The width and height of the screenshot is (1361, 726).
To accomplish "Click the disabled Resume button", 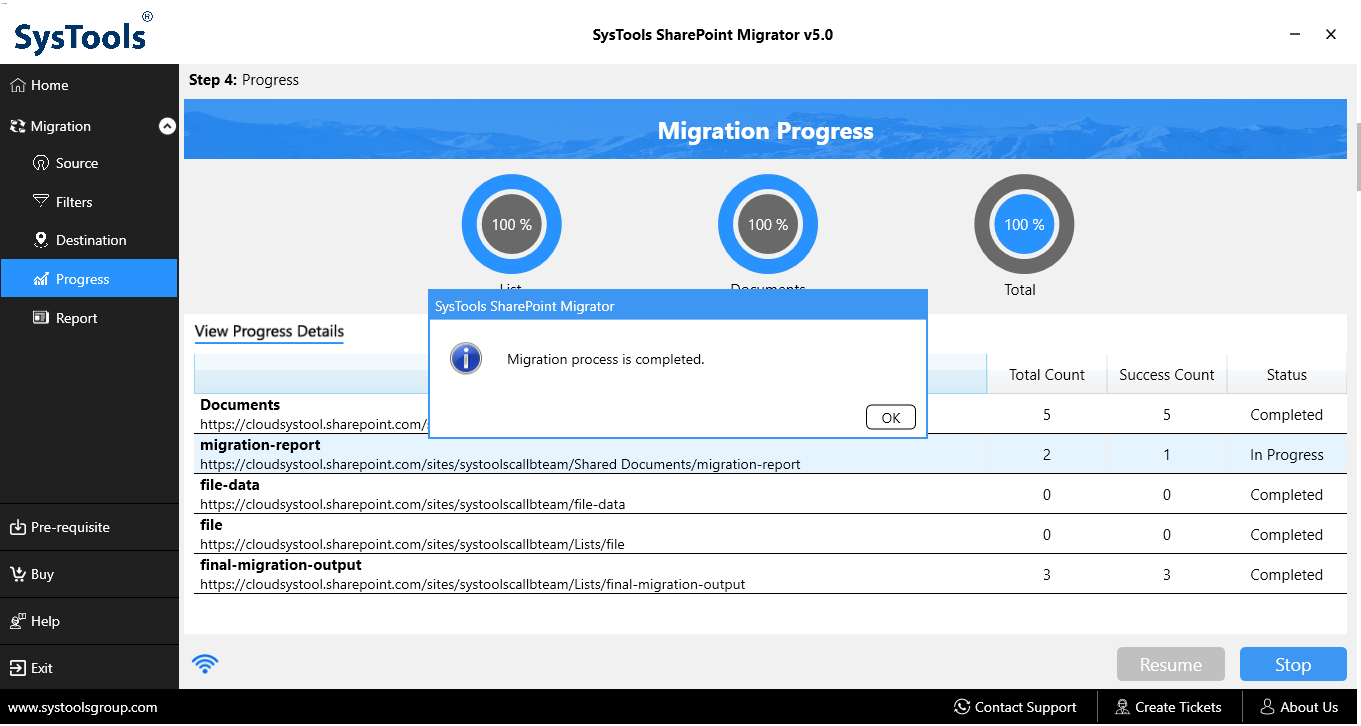I will click(x=1170, y=663).
